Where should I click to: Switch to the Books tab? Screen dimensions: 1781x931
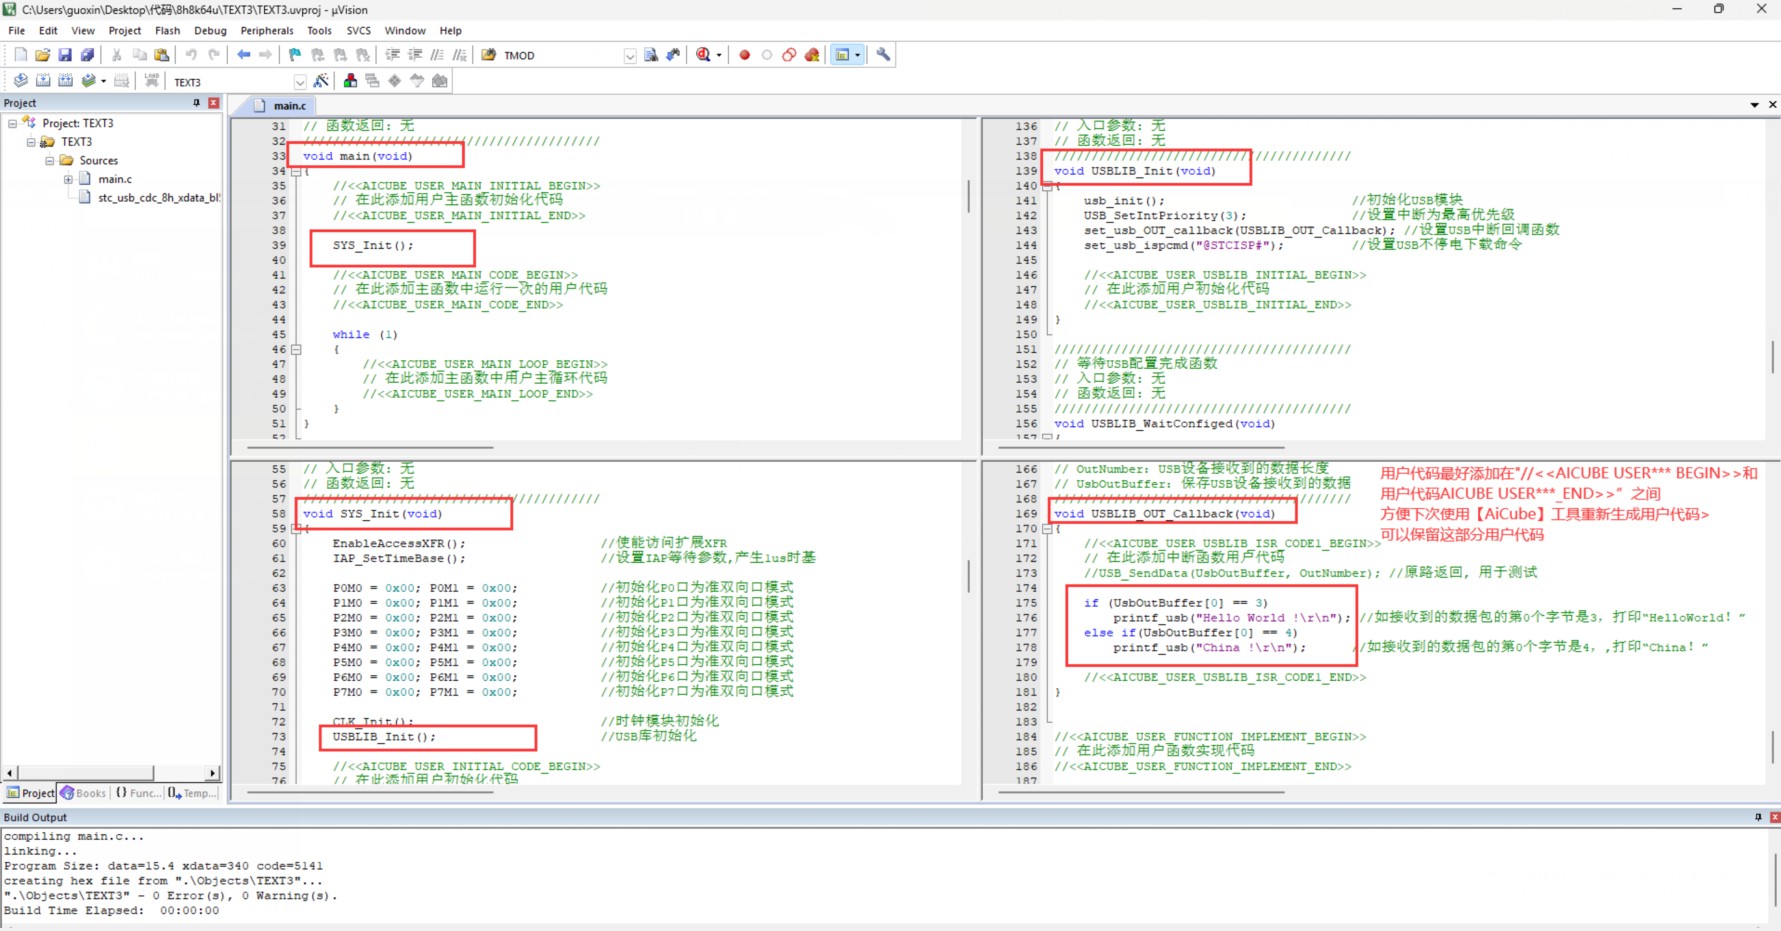click(x=84, y=793)
